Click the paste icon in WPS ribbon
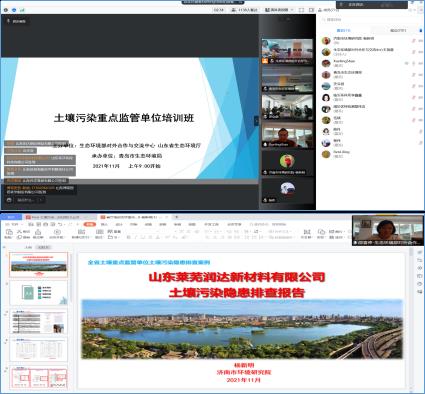The width and height of the screenshot is (425, 394). pyautogui.click(x=9, y=233)
